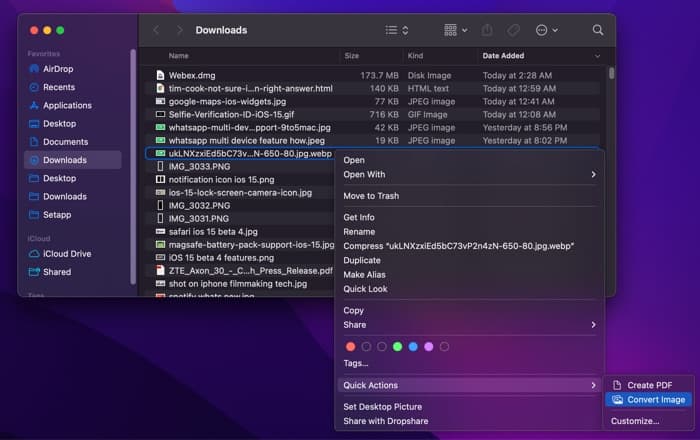This screenshot has height=440, width=700.
Task: Sort by Name column header
Action: point(179,56)
